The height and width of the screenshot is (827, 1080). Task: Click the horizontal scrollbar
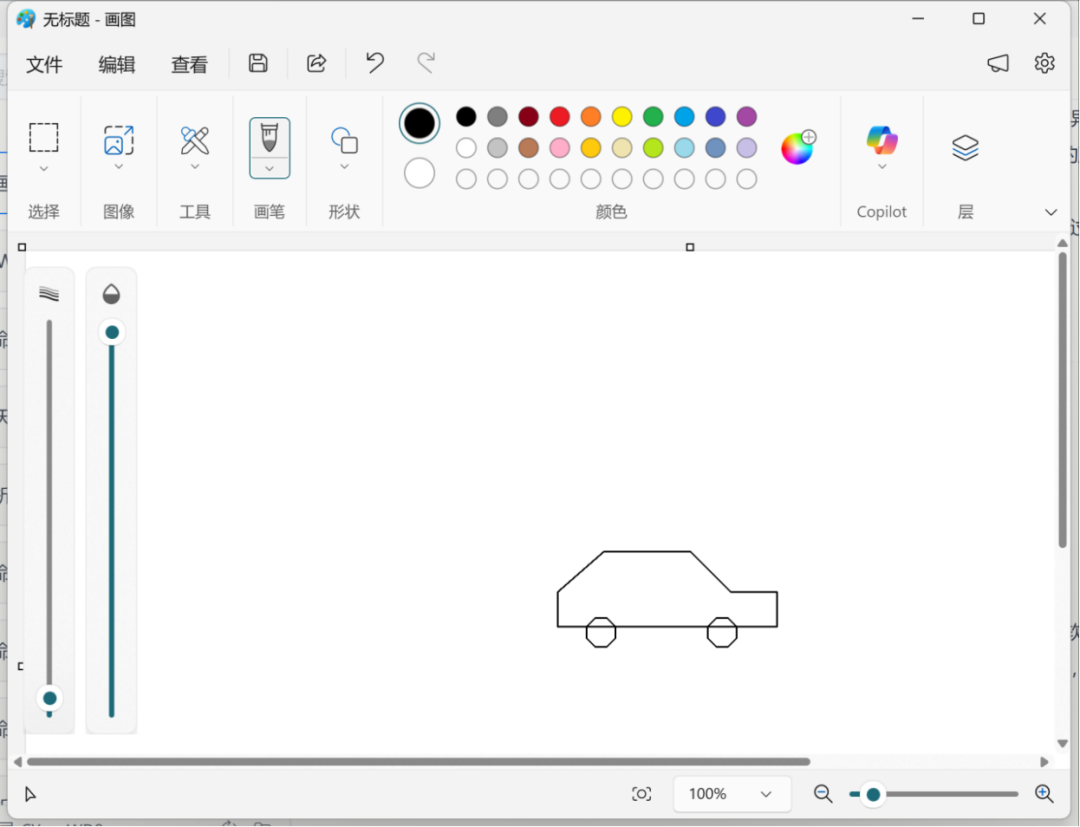(418, 762)
